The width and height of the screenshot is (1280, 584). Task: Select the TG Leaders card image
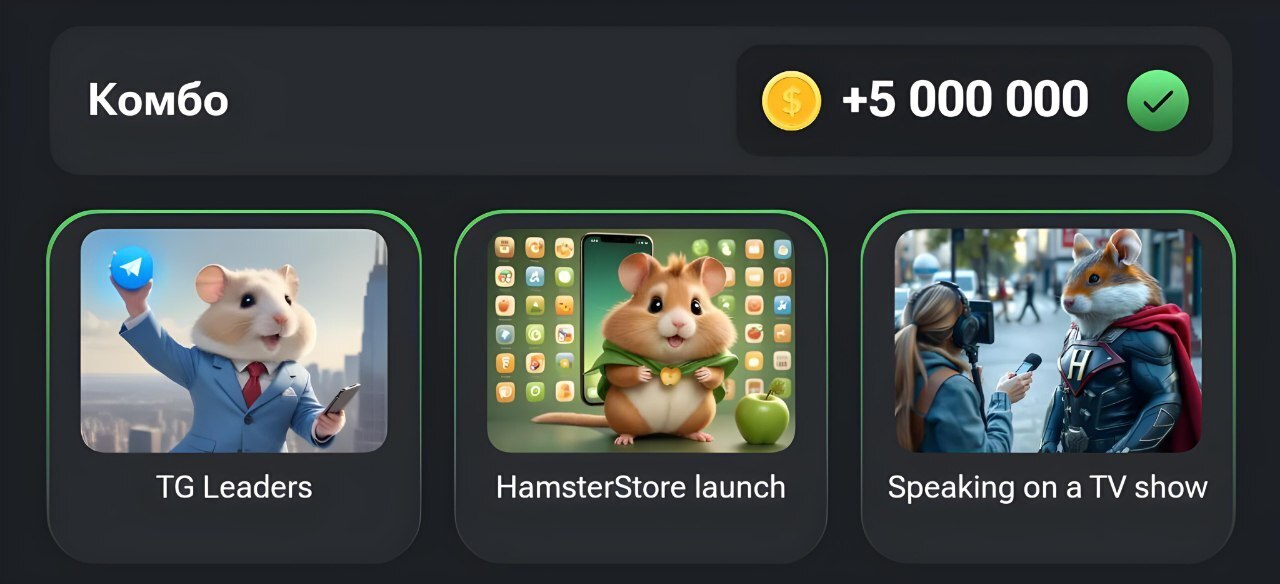(234, 341)
